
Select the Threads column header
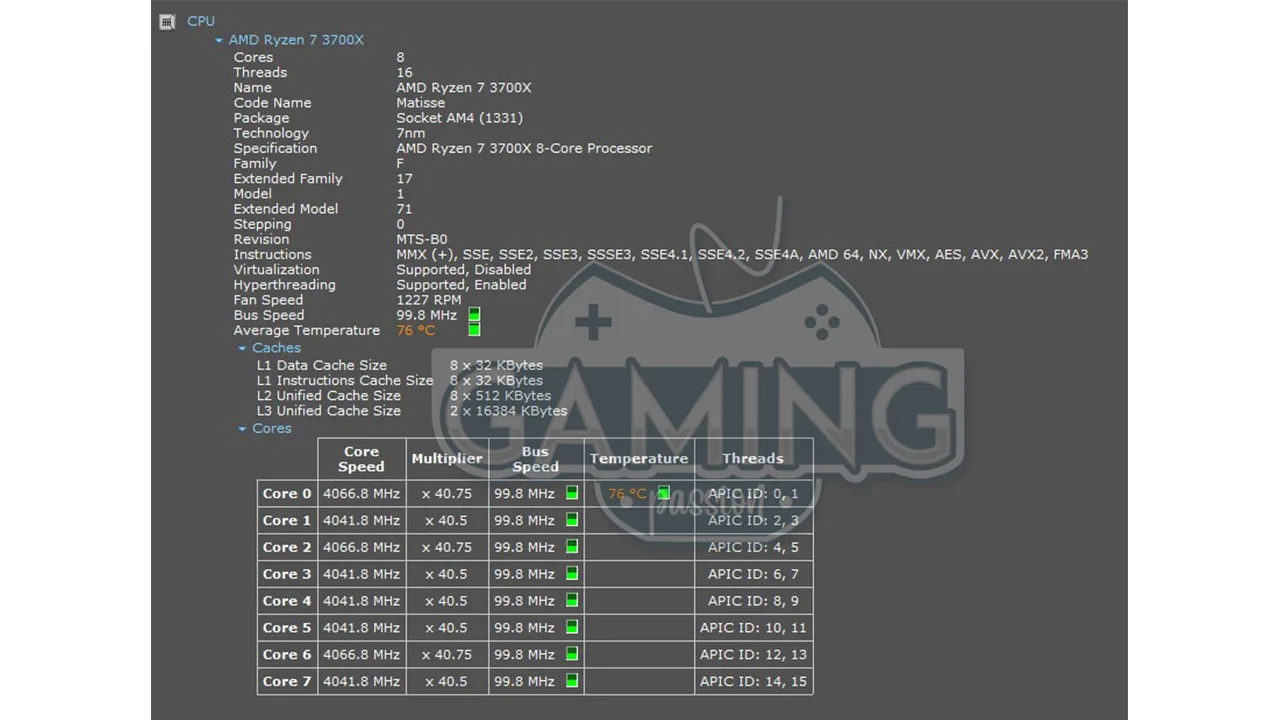click(753, 459)
